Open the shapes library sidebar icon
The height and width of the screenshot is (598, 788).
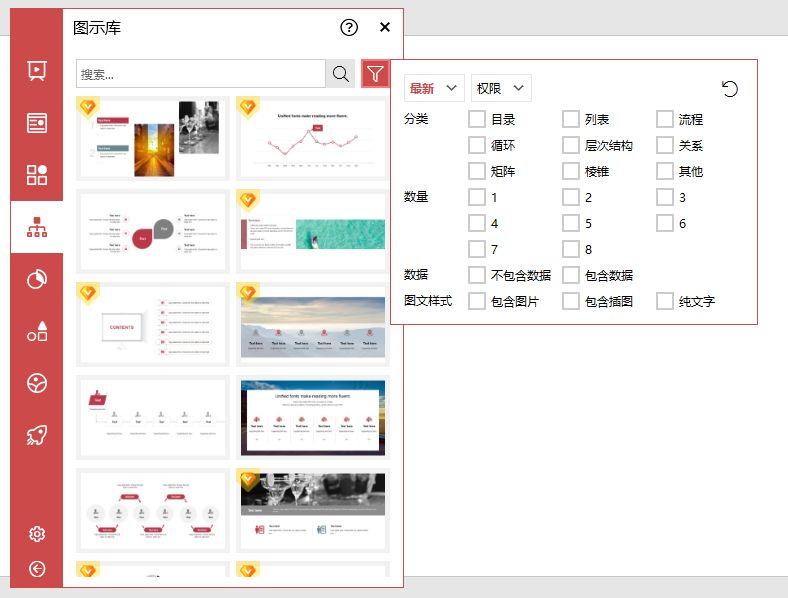[x=37, y=332]
